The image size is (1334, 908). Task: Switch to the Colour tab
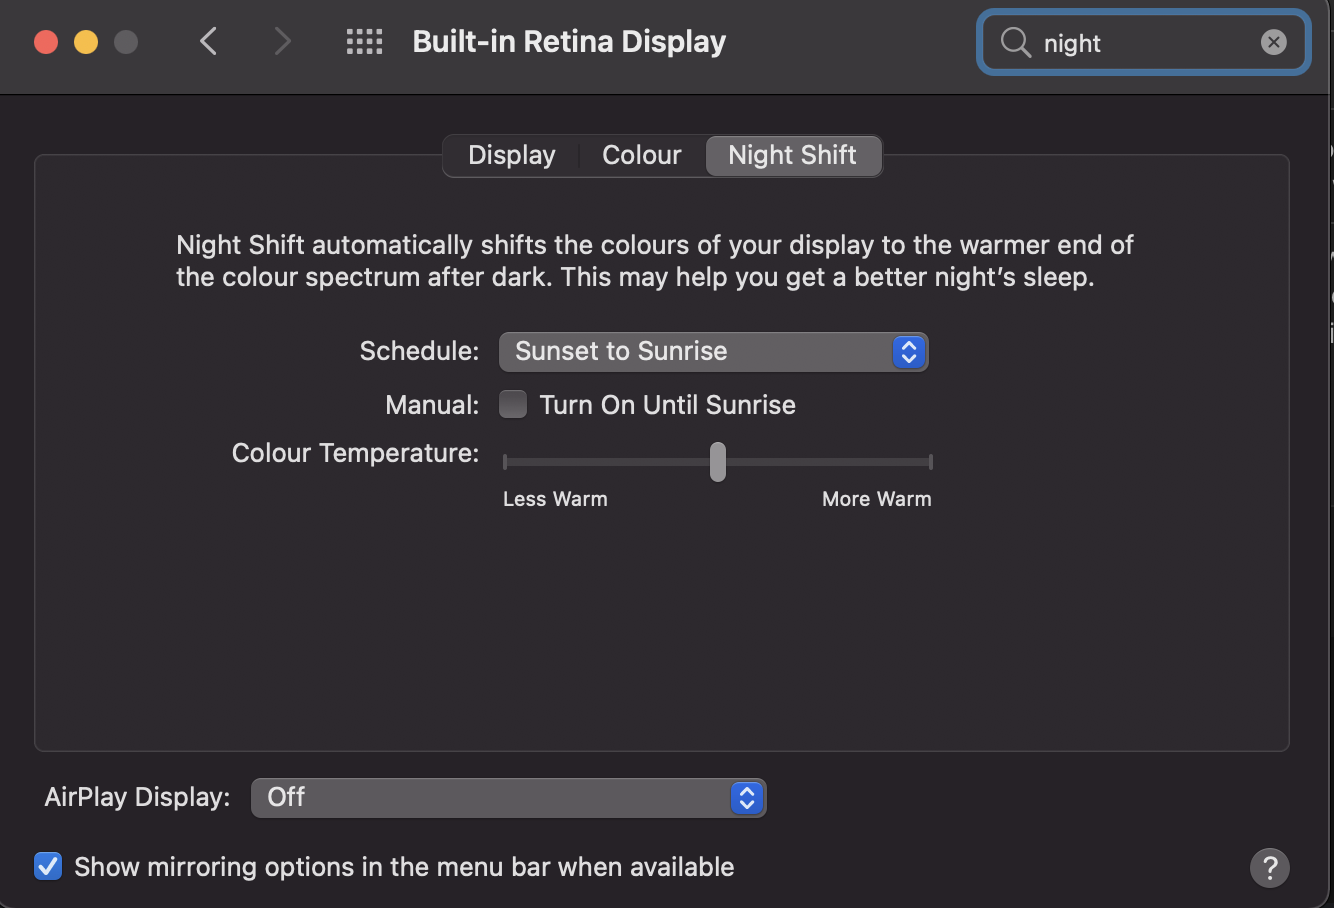point(642,155)
